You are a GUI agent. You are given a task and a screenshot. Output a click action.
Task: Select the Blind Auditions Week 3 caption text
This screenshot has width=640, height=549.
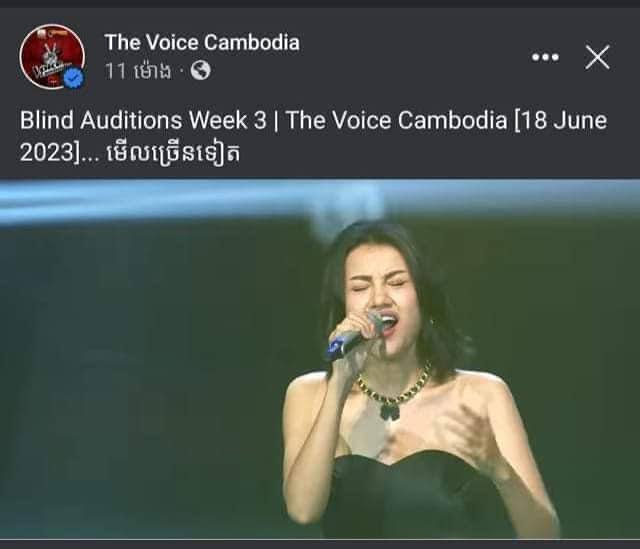pyautogui.click(x=143, y=120)
